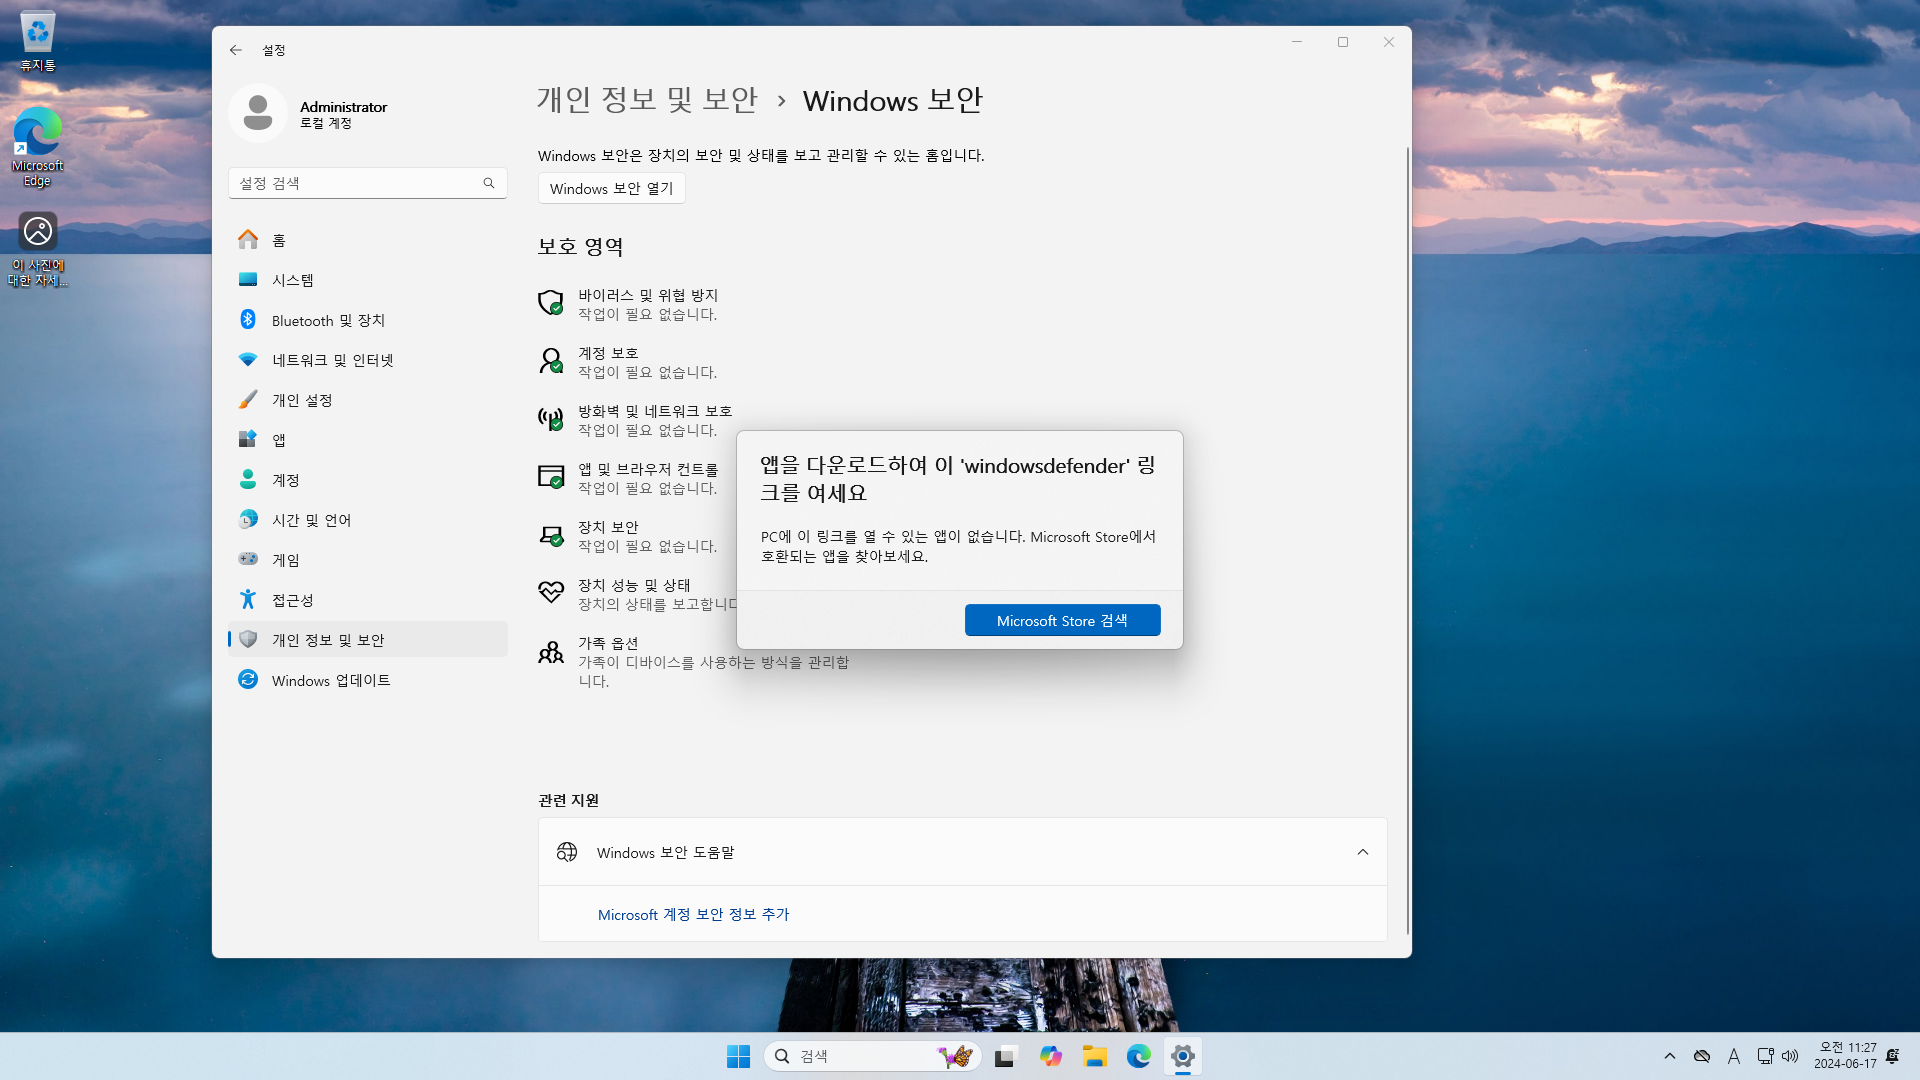1920x1080 pixels.
Task: Click the 개인 정보 및 보안 shield icon
Action: click(x=248, y=640)
